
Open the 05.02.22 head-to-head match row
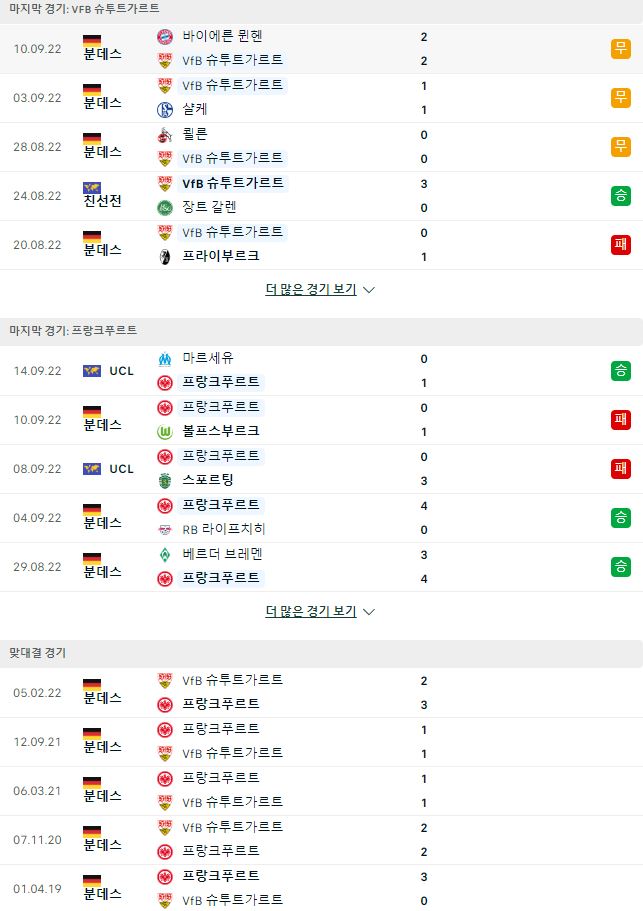(321, 693)
